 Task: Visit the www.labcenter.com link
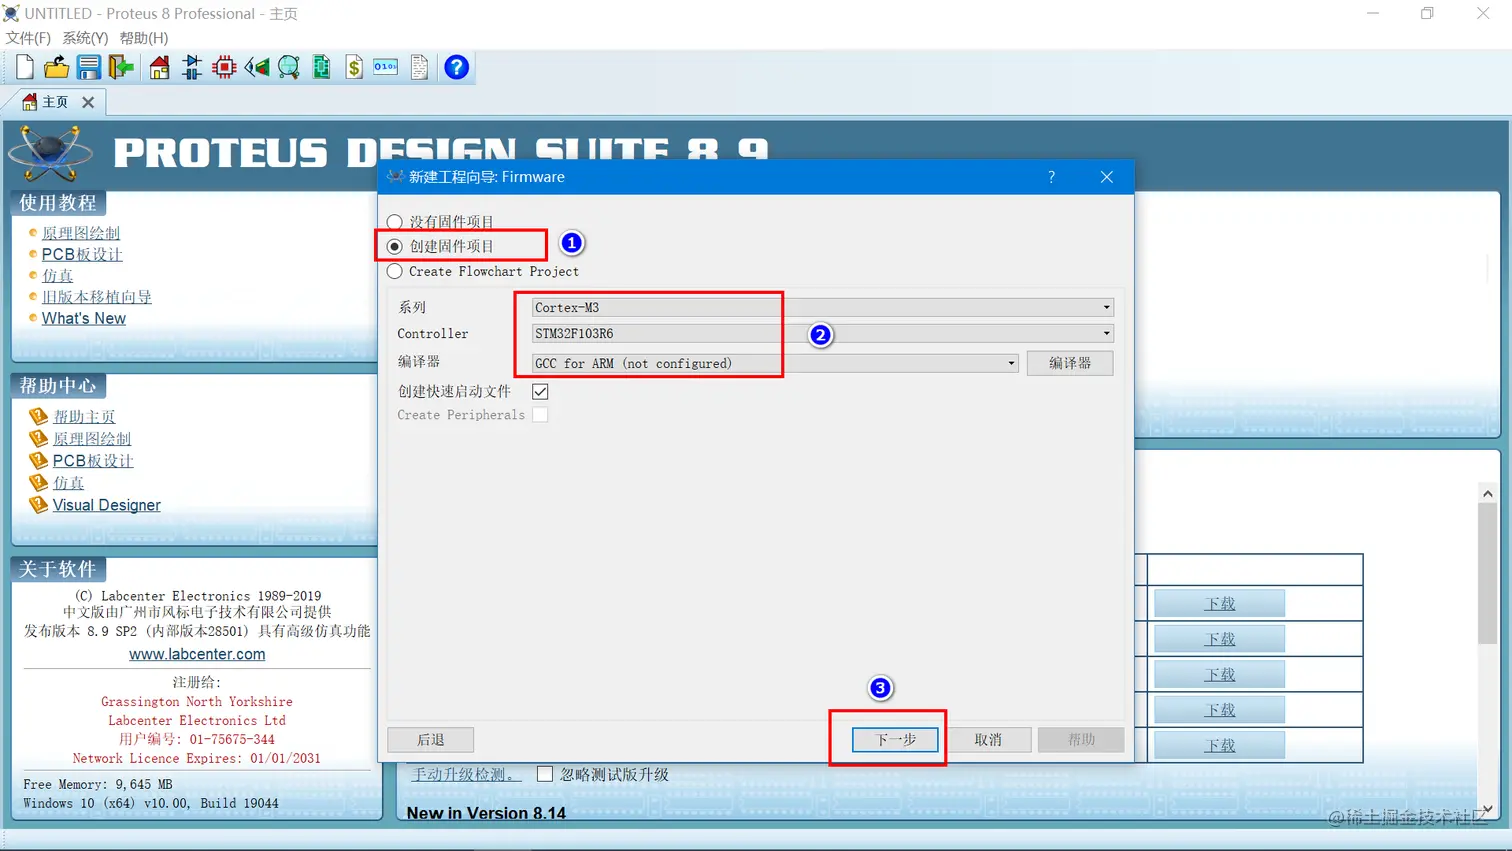pos(197,654)
